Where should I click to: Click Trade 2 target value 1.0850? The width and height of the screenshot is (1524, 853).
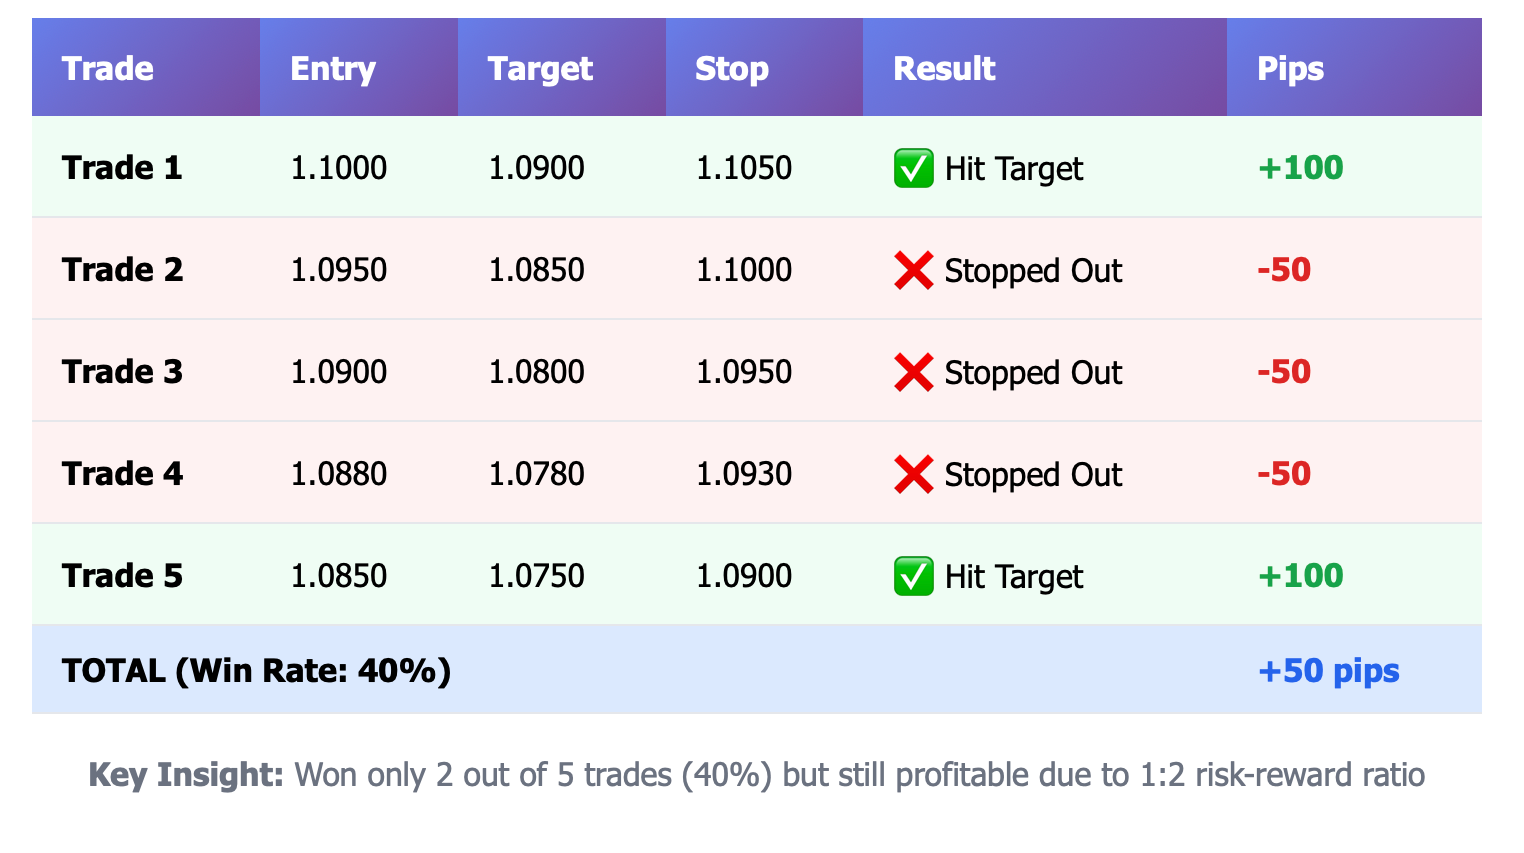(x=537, y=270)
